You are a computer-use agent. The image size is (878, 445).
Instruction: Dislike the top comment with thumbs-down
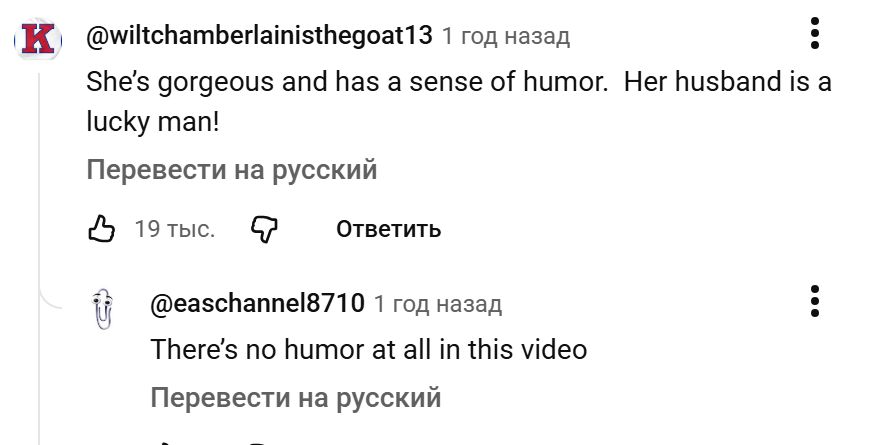coord(263,229)
